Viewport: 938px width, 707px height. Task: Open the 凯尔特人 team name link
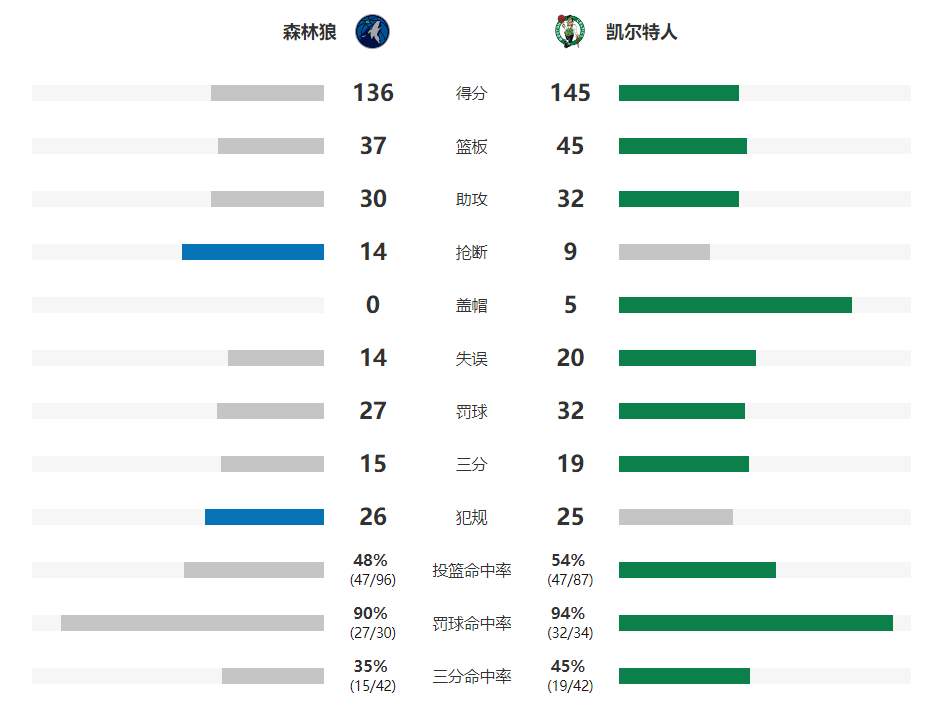(641, 32)
